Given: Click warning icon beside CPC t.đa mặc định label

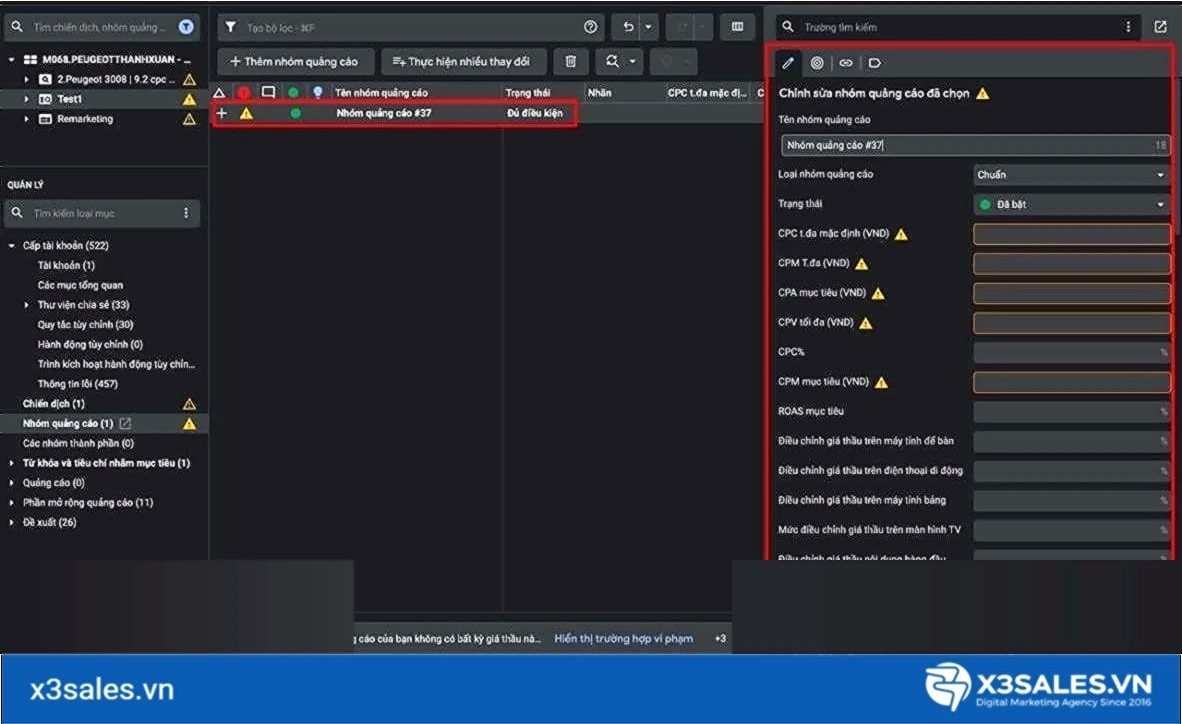Looking at the screenshot, I should click(x=901, y=235).
